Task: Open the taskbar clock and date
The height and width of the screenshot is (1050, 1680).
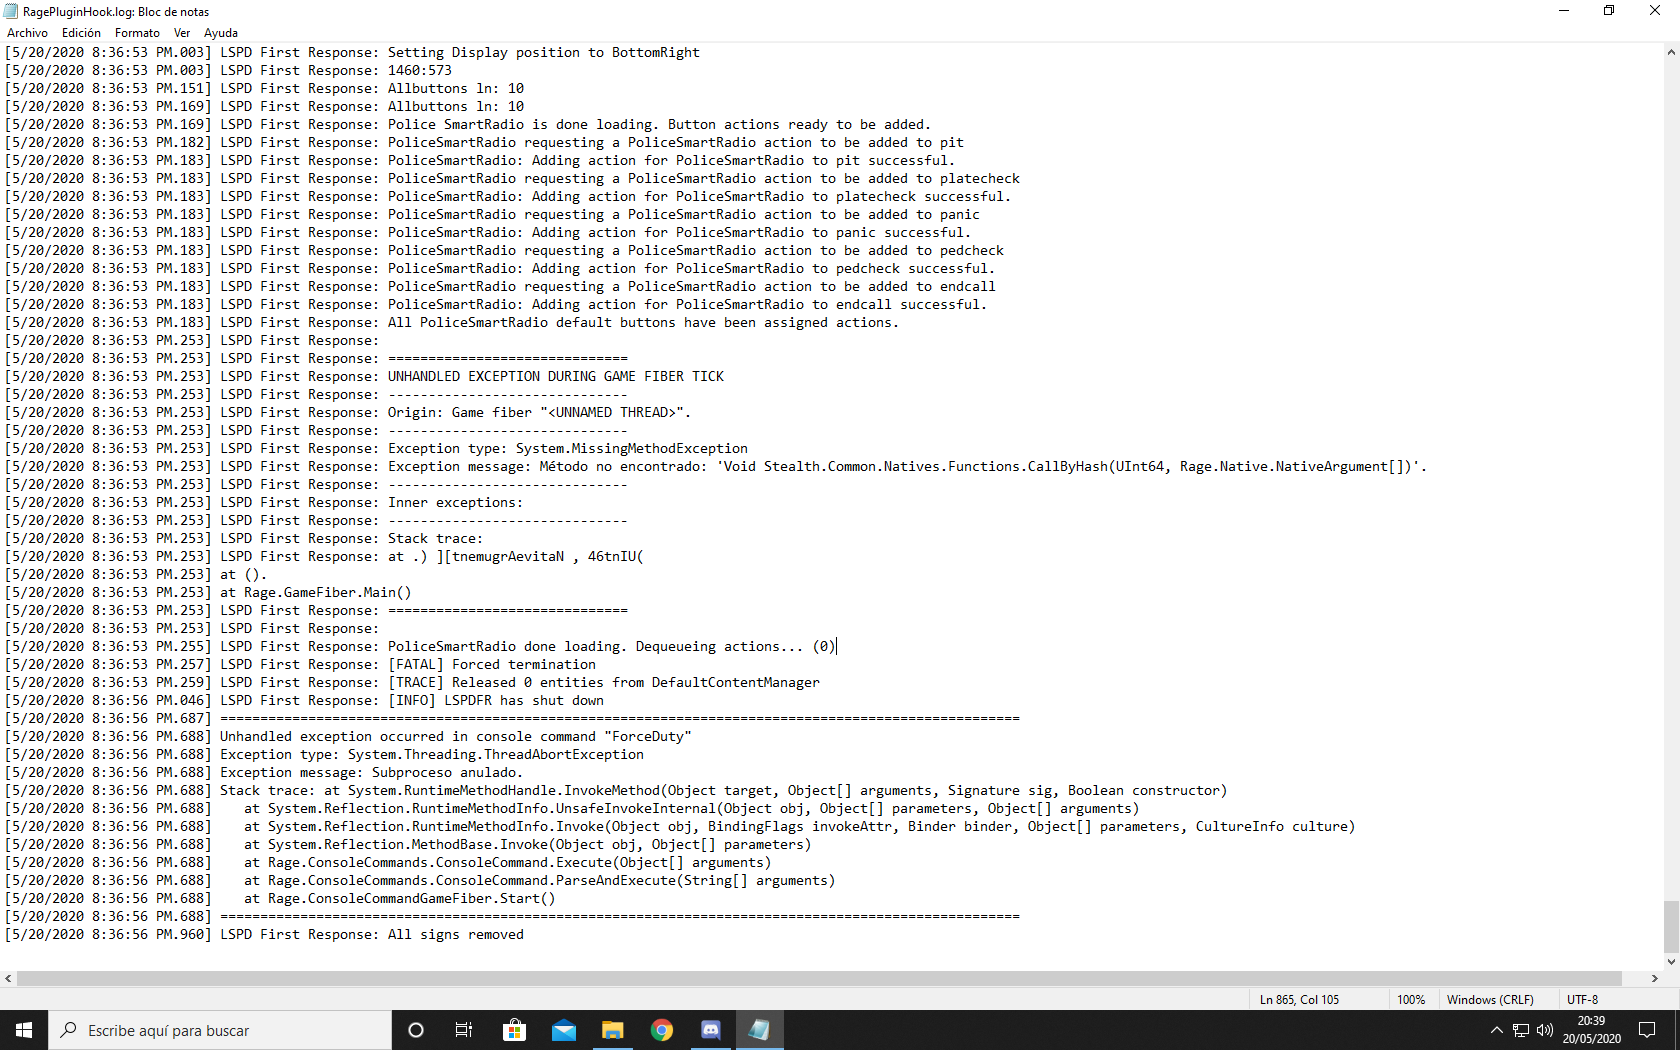Action: (1591, 1030)
